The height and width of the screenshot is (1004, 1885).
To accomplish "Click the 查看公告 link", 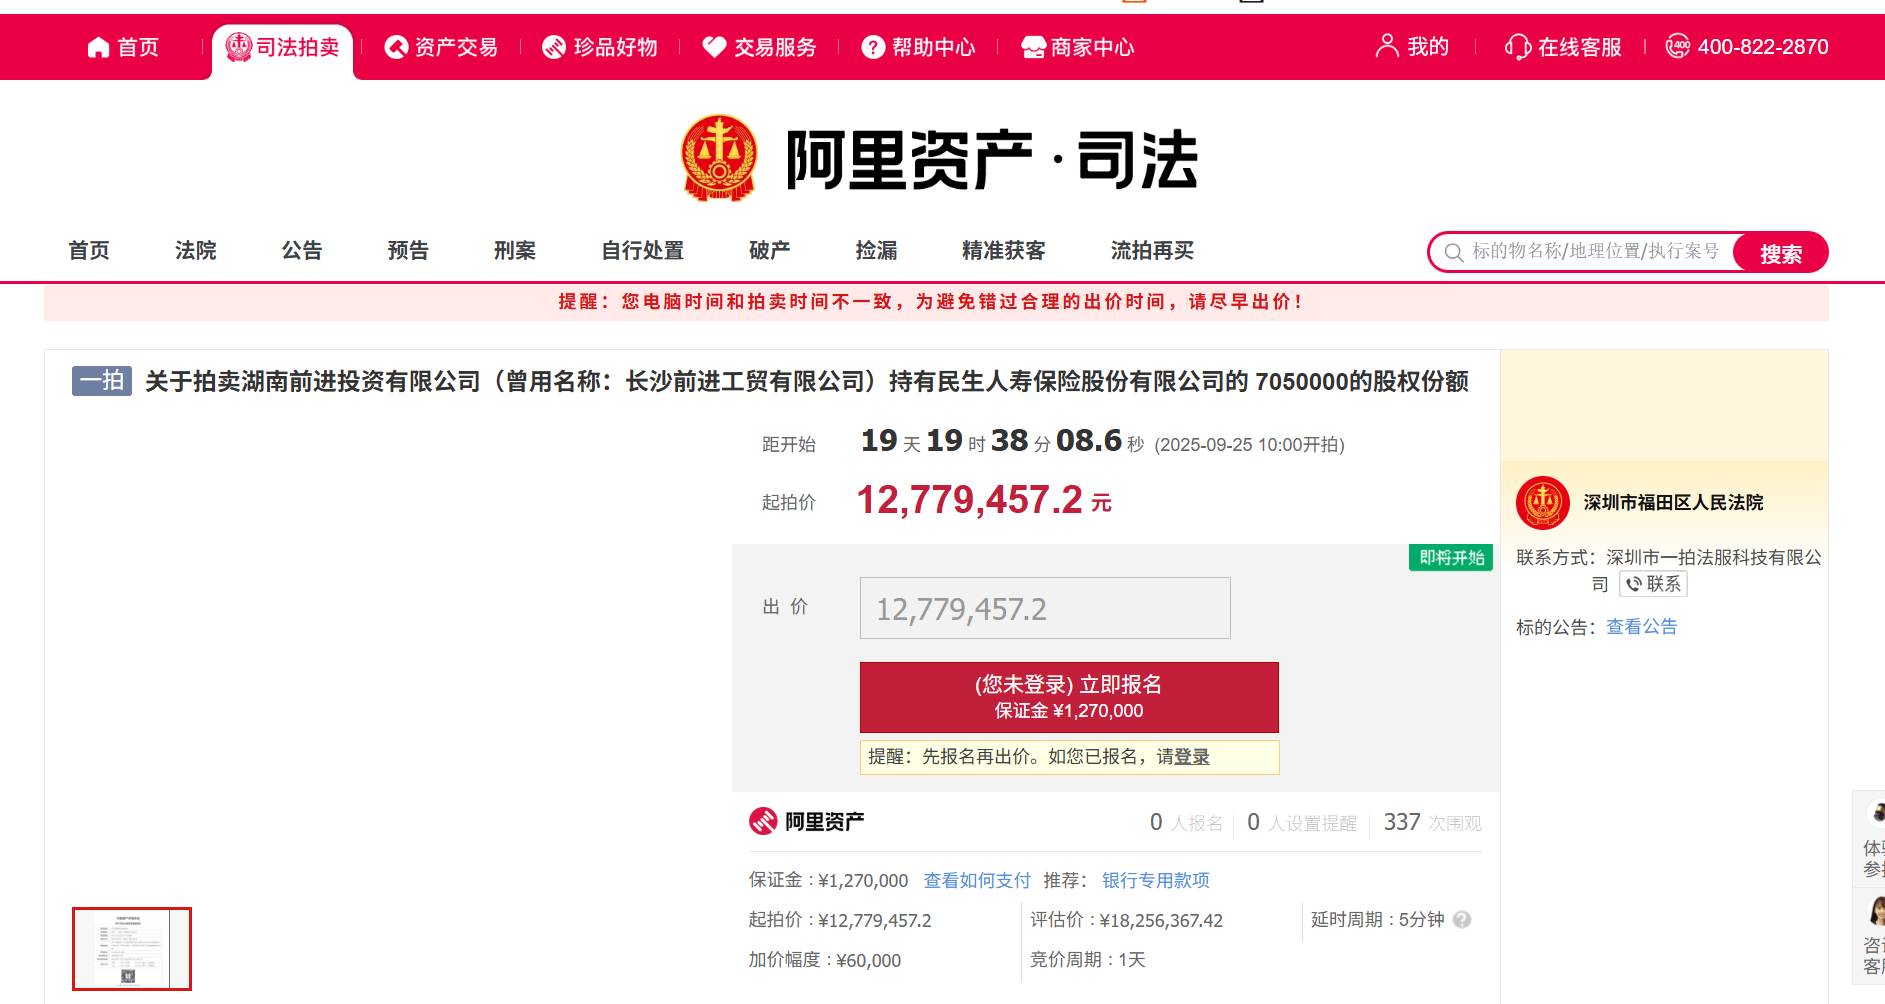I will 1642,627.
